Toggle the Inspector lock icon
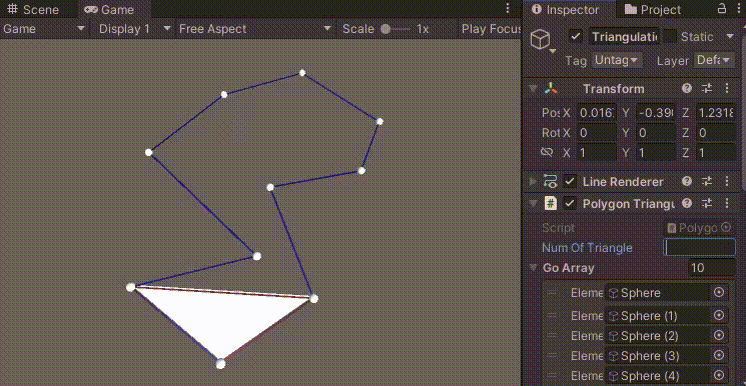The height and width of the screenshot is (386, 746). [722, 9]
